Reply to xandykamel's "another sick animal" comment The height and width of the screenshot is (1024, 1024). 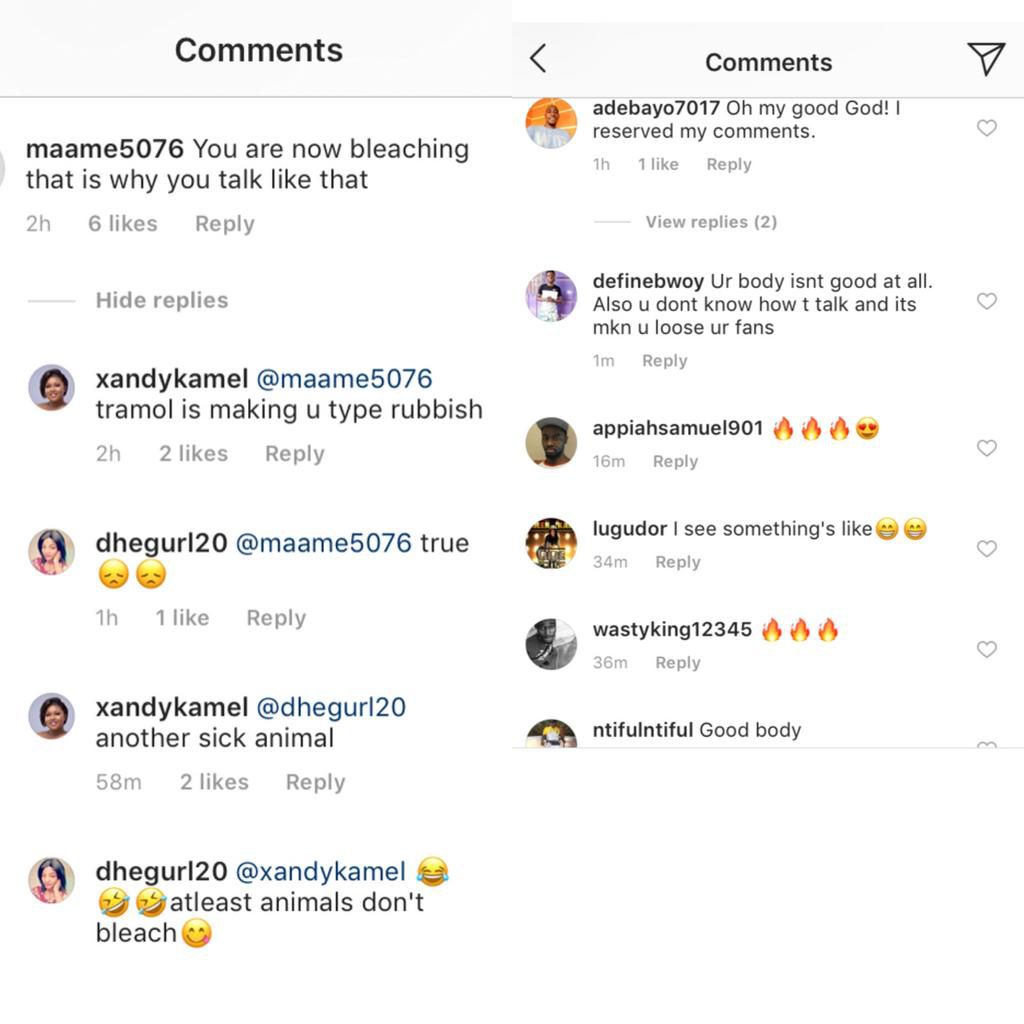[x=315, y=782]
